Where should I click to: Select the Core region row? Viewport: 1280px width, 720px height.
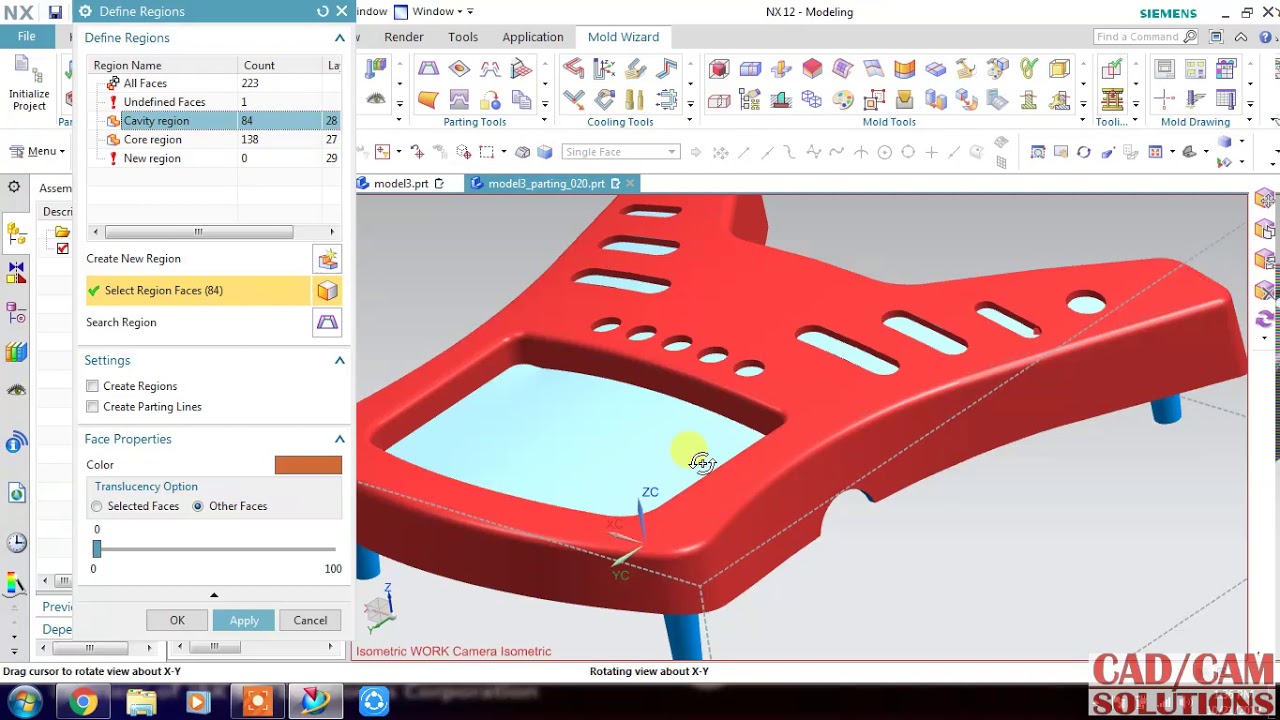214,140
